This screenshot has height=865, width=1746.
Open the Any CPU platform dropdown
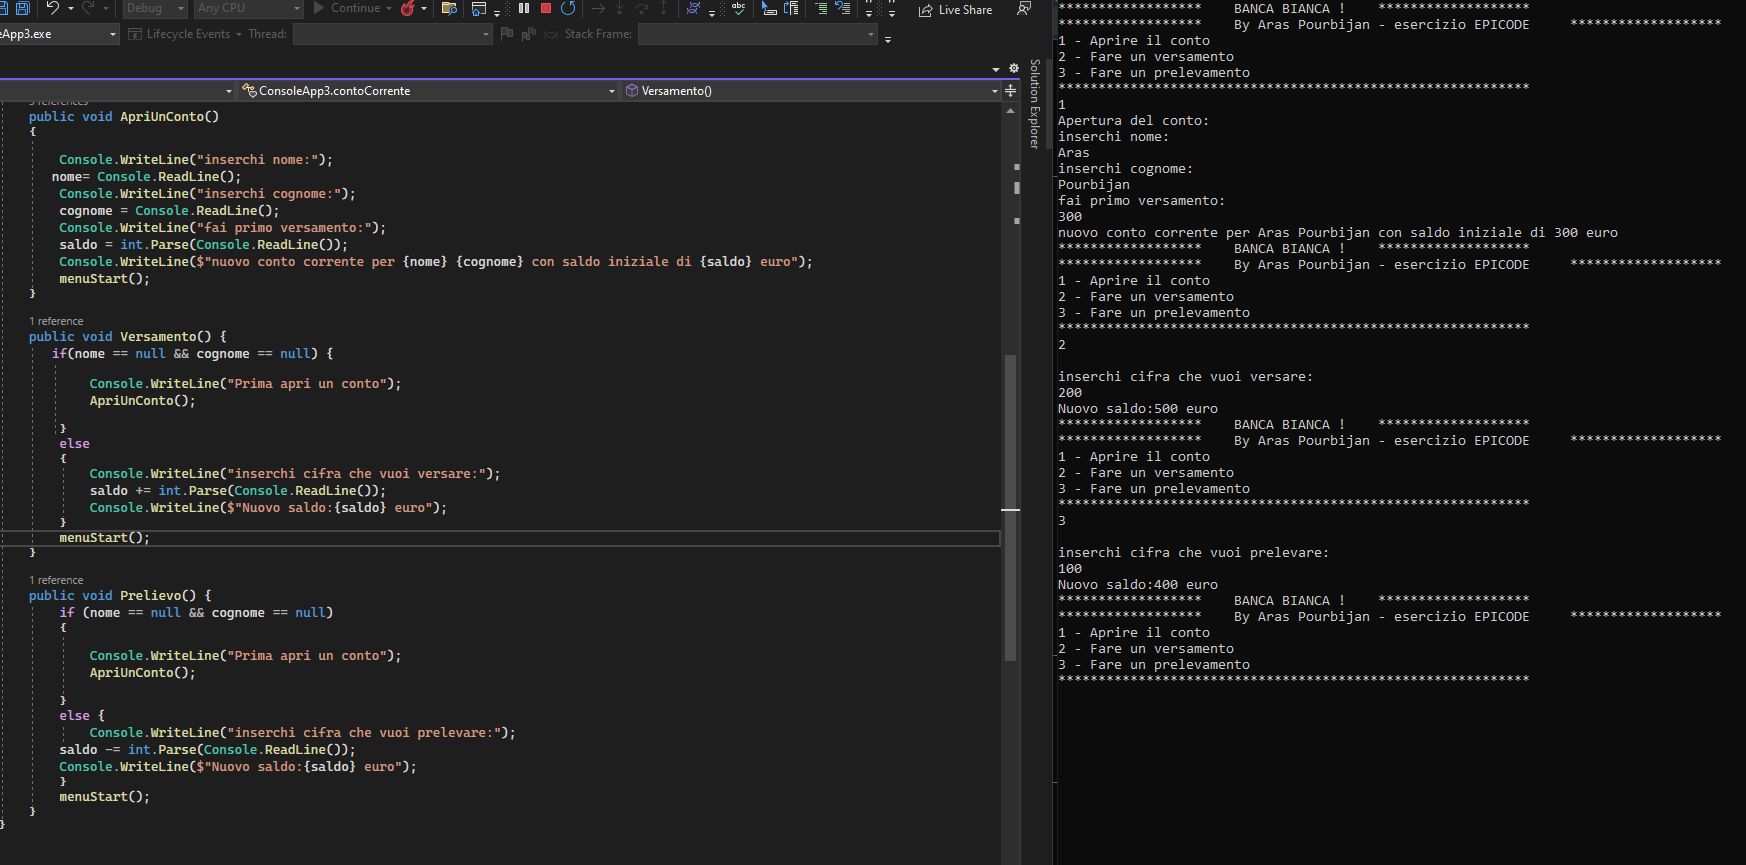(248, 8)
